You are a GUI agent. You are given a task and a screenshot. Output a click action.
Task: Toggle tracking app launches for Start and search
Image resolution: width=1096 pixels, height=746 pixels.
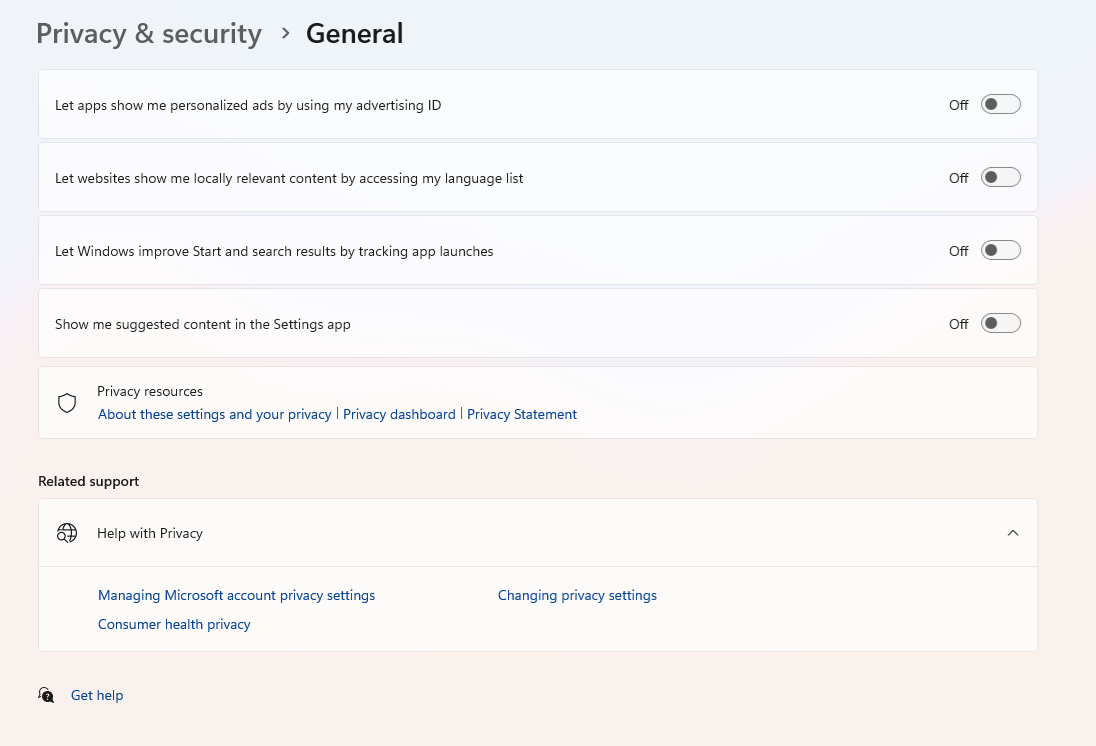click(1000, 250)
